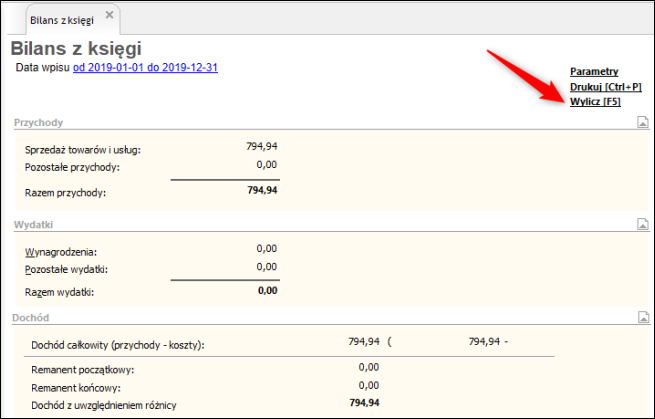The height and width of the screenshot is (419, 655).
Task: Click the Razem przychody total 794,94
Action: coord(262,190)
